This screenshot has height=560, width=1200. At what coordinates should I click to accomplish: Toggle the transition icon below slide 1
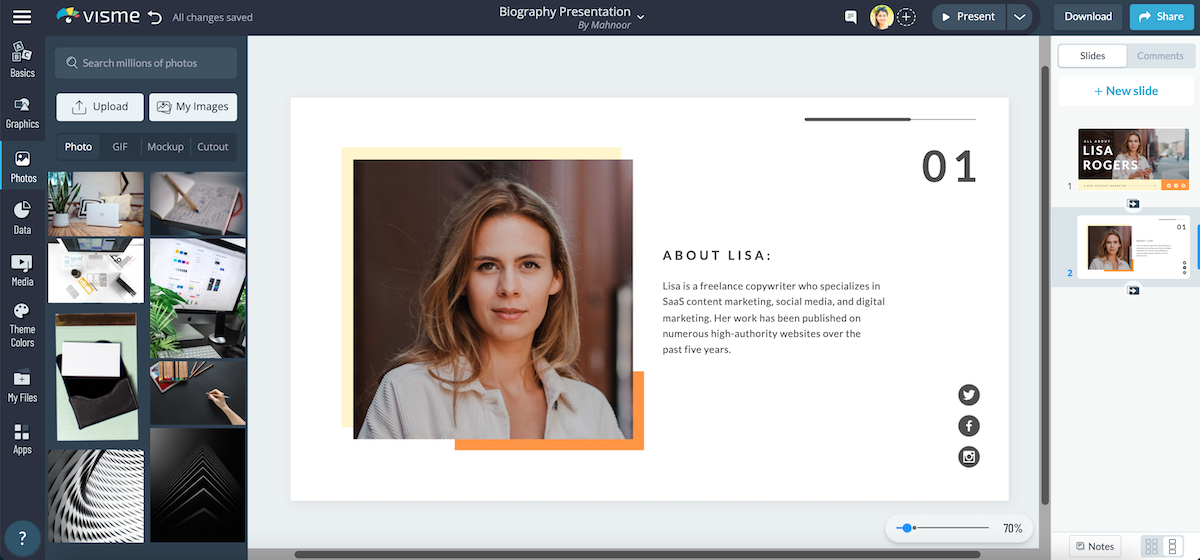[x=1133, y=204]
